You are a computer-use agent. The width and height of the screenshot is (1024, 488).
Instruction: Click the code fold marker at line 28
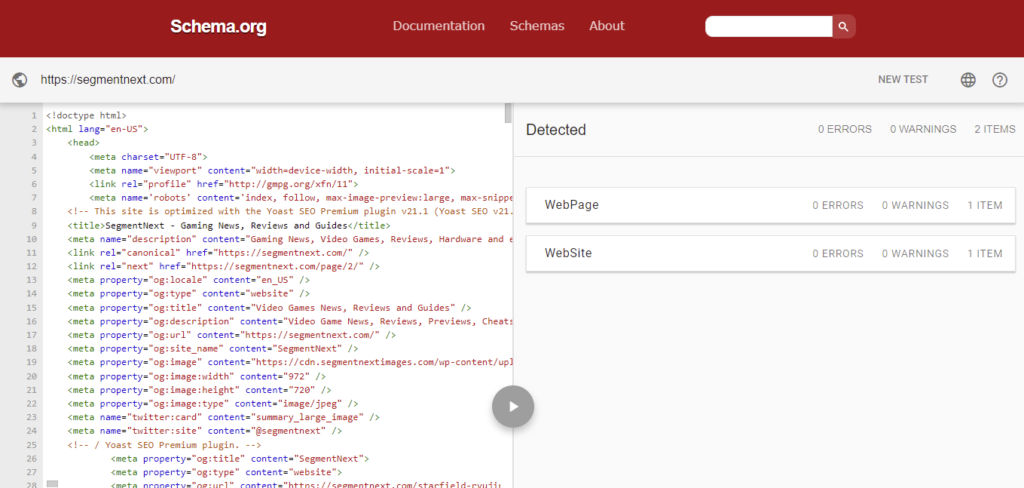tap(52, 484)
